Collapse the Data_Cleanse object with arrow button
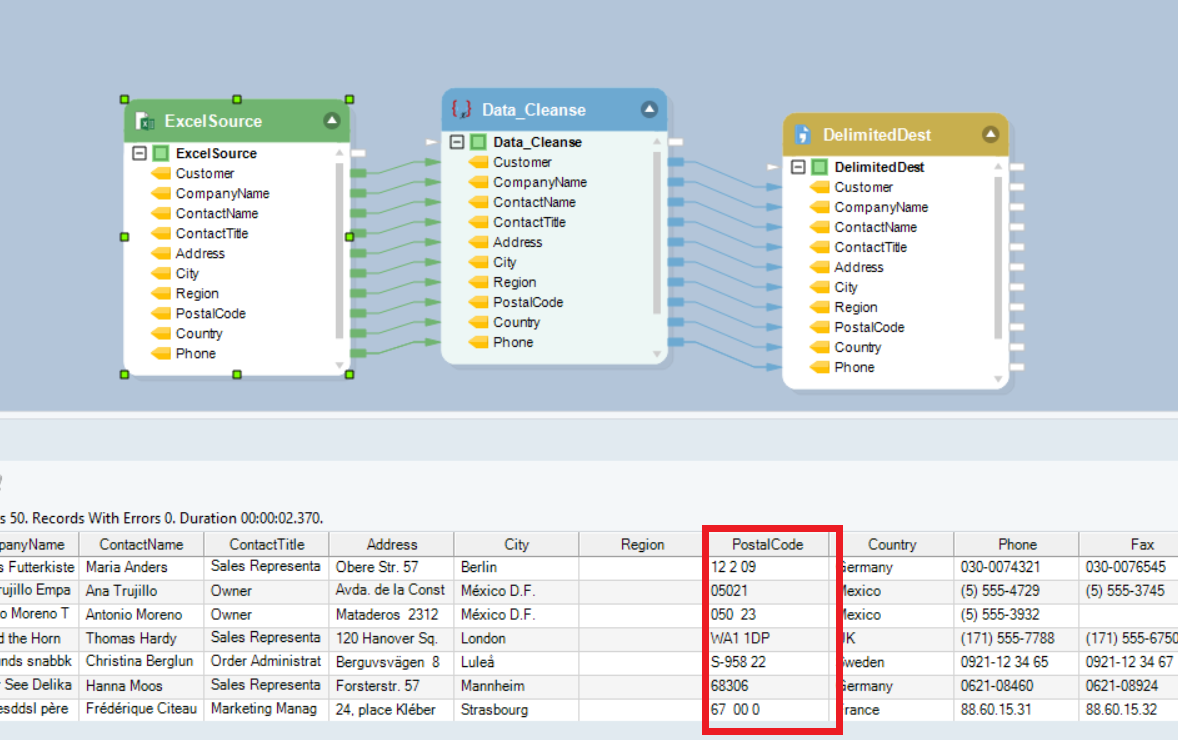The height and width of the screenshot is (740, 1178). click(649, 110)
